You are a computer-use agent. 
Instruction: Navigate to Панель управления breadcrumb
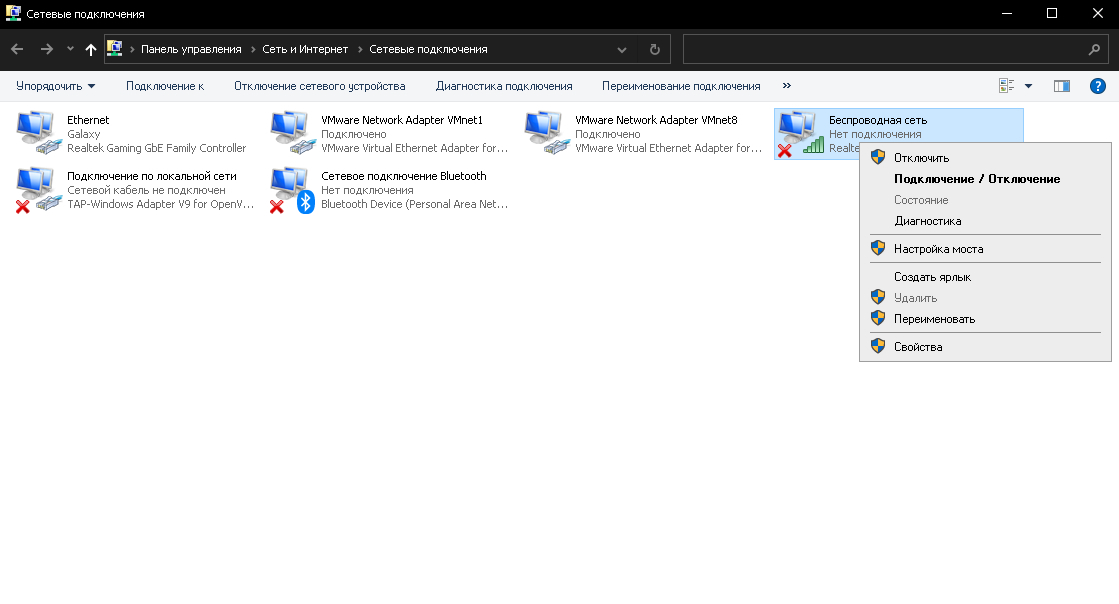191,49
